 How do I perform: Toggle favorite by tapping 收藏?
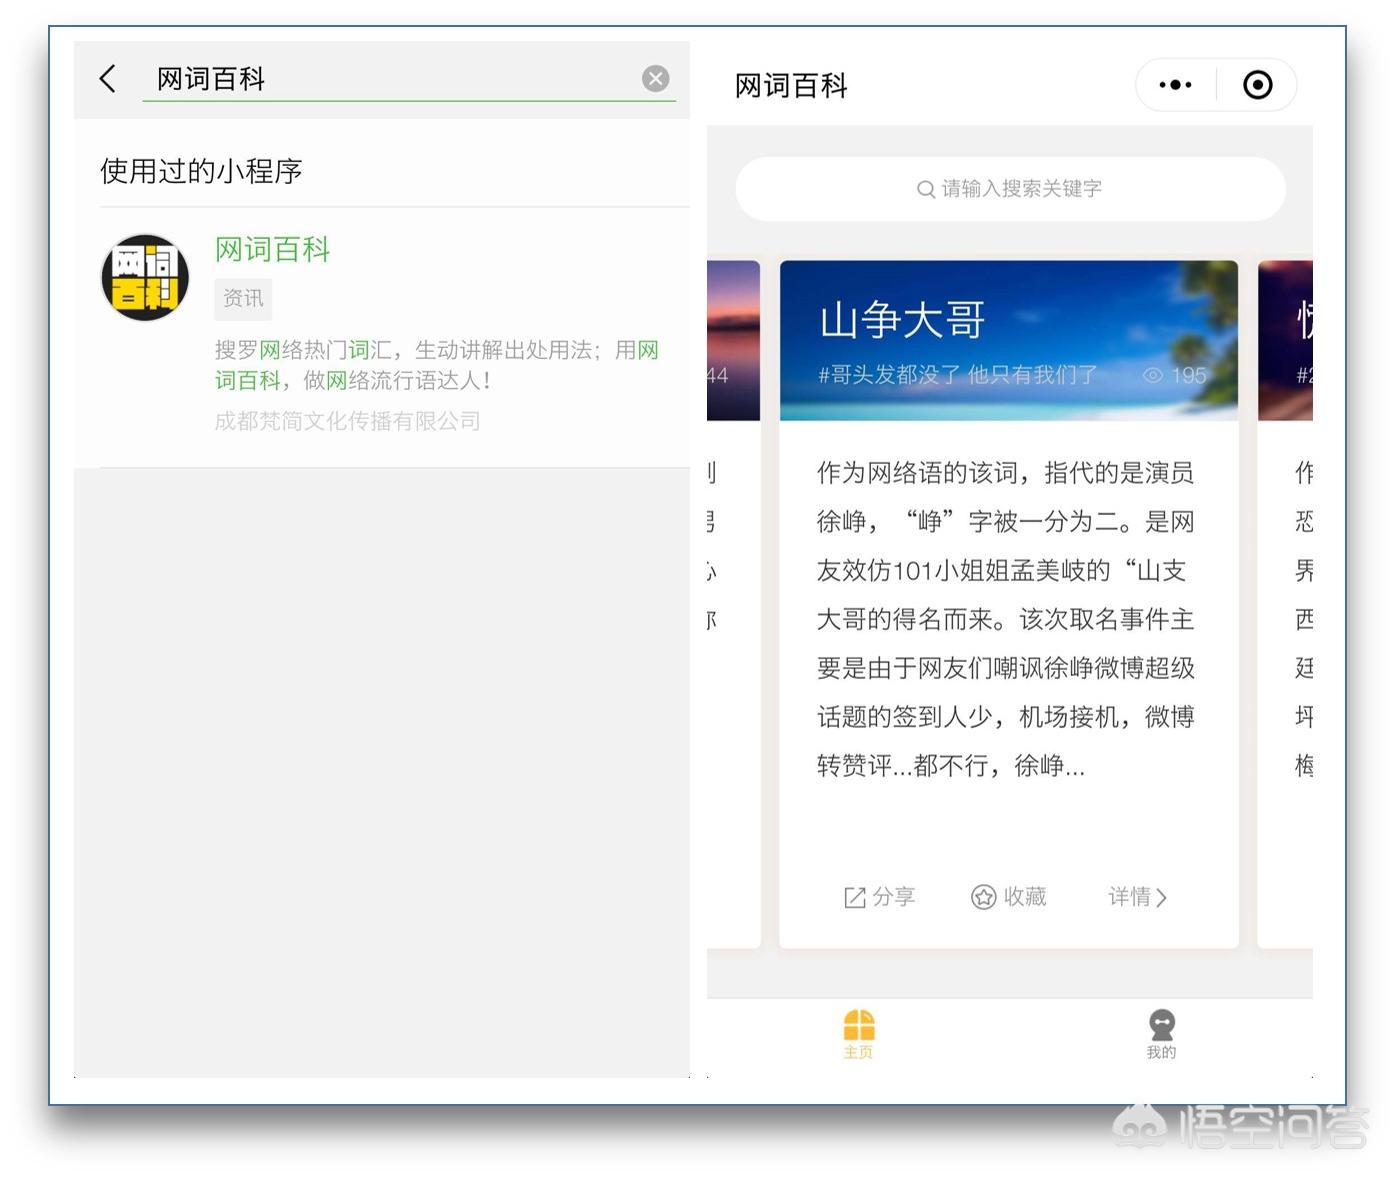1010,897
